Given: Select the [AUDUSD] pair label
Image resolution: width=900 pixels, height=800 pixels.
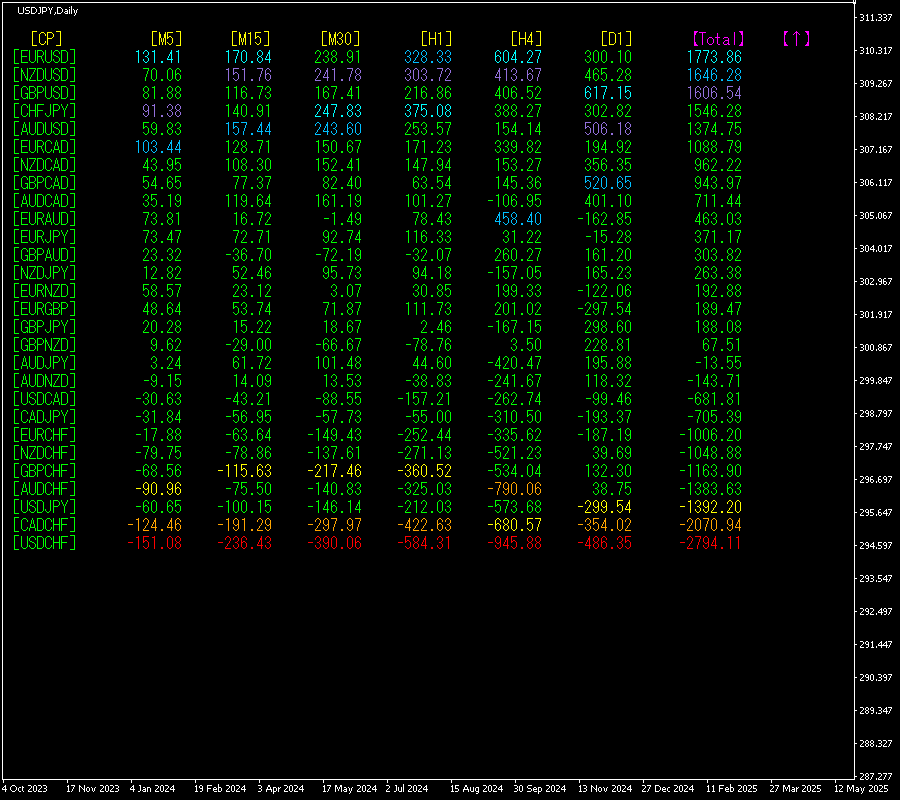Looking at the screenshot, I should [44, 129].
